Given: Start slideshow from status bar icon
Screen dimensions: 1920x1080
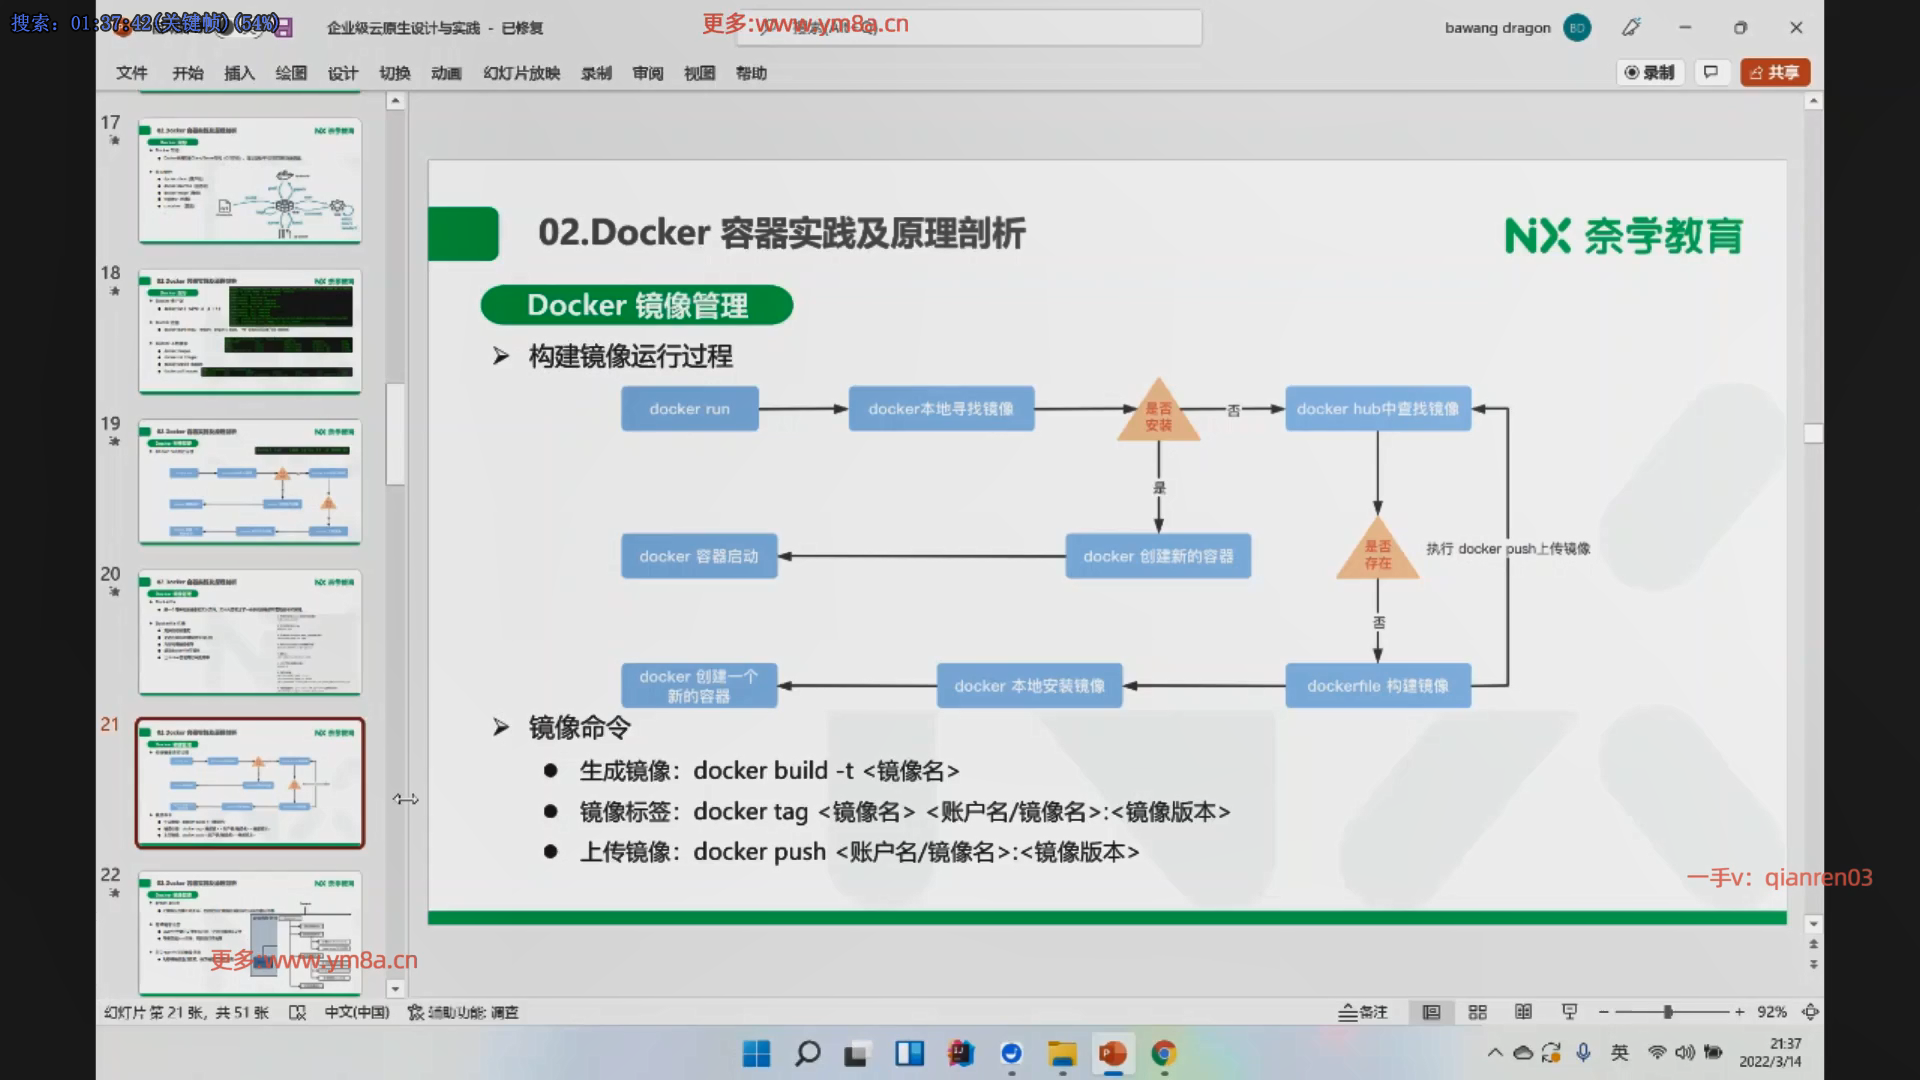Looking at the screenshot, I should pos(1569,1012).
